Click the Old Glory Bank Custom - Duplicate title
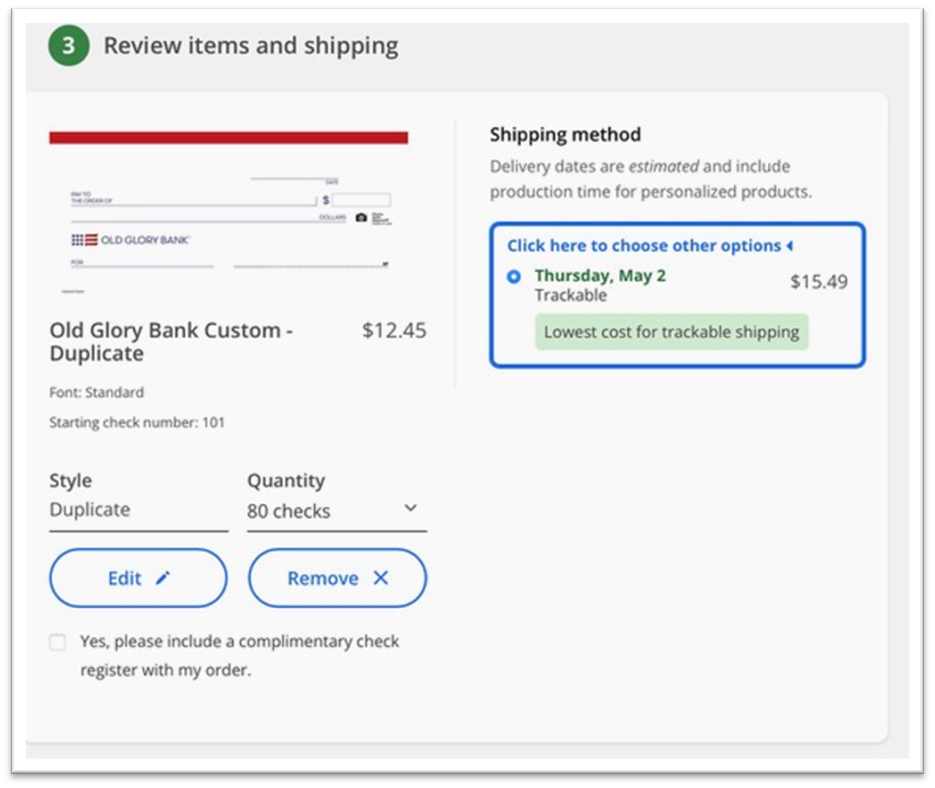 171,342
